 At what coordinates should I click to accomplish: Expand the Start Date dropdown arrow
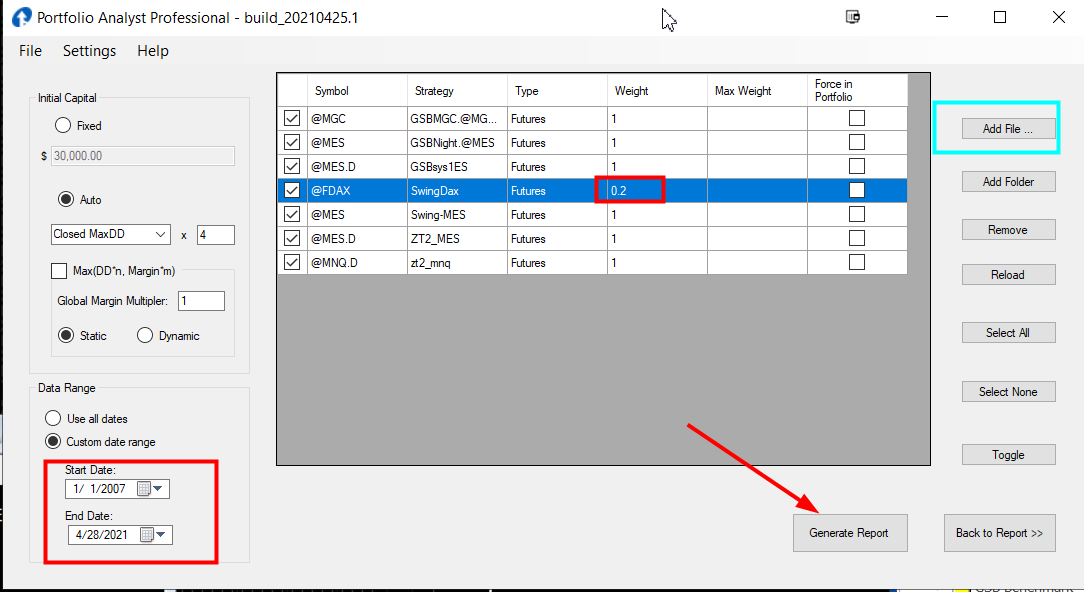[158, 489]
